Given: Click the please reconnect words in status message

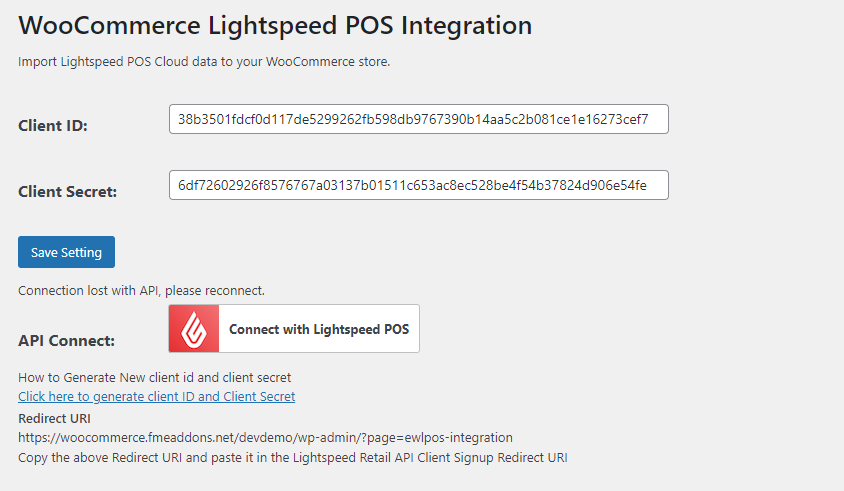Looking at the screenshot, I should (215, 291).
